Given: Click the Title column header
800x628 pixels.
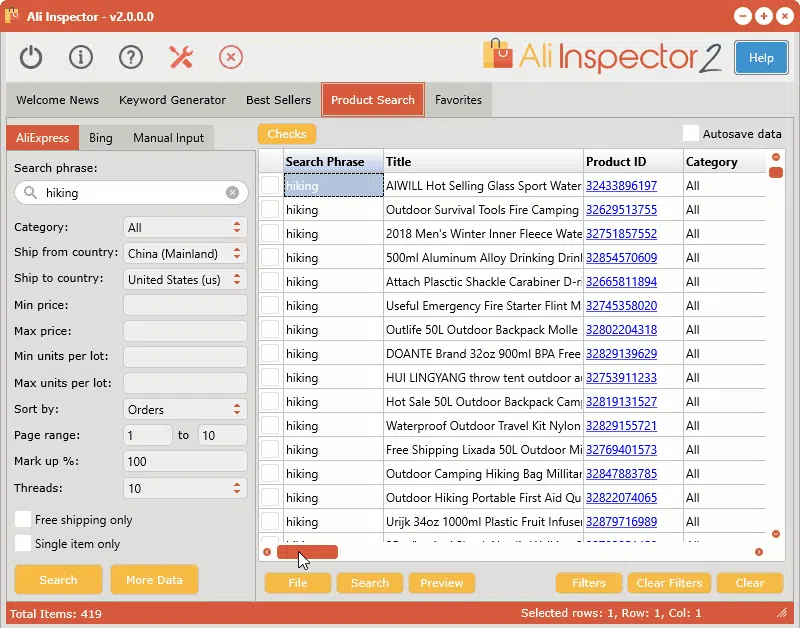Looking at the screenshot, I should coord(483,162).
